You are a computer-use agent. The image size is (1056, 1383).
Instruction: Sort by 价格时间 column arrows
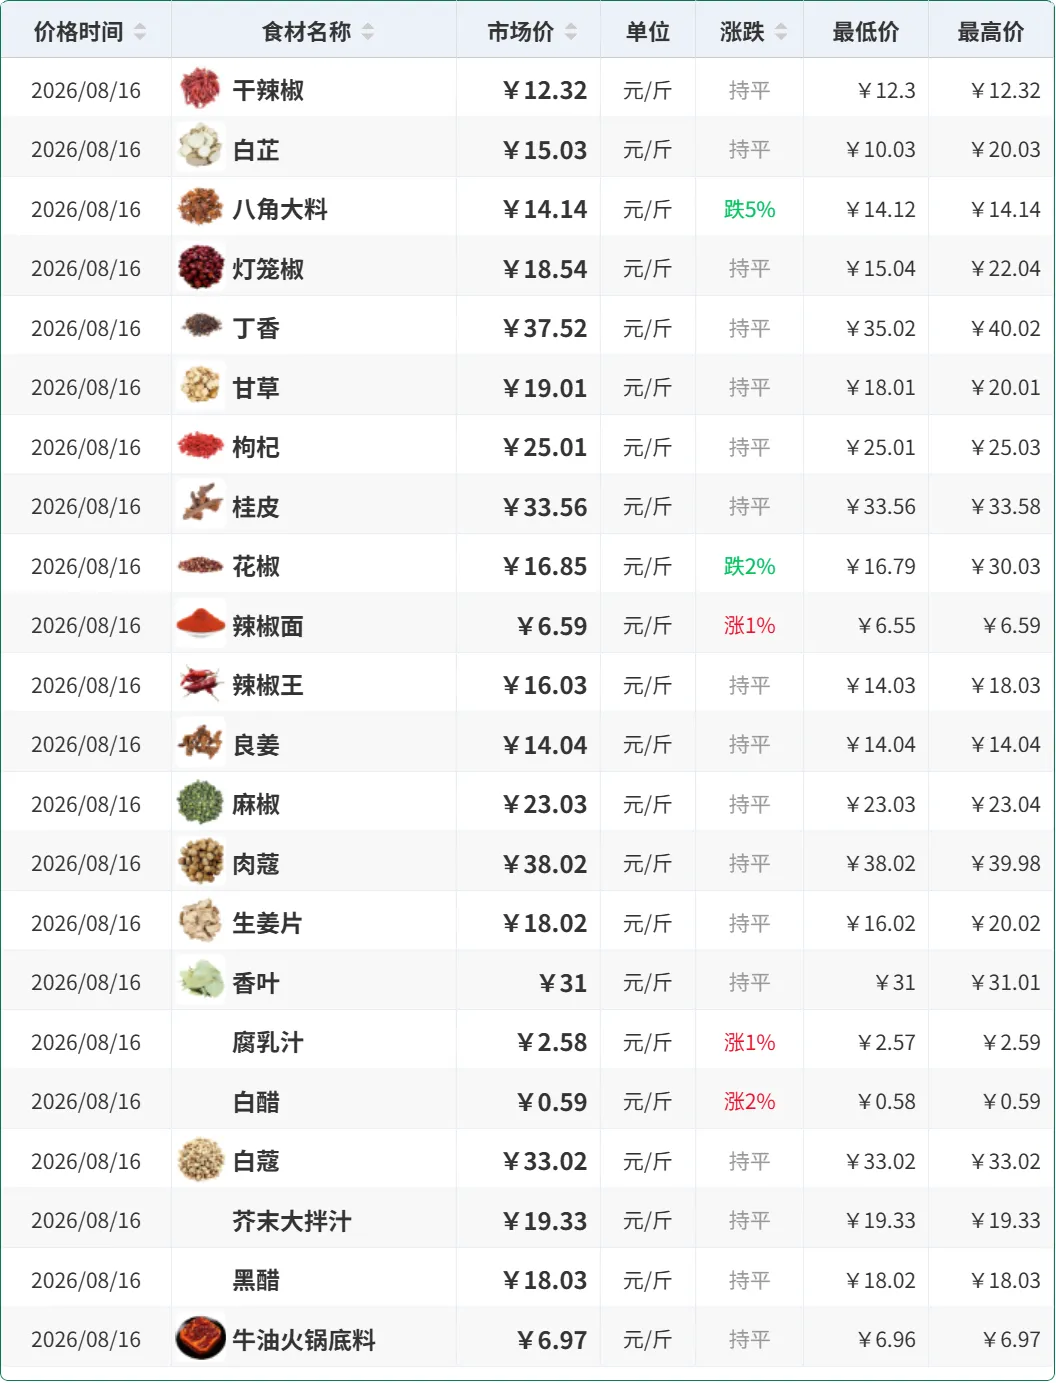click(140, 32)
